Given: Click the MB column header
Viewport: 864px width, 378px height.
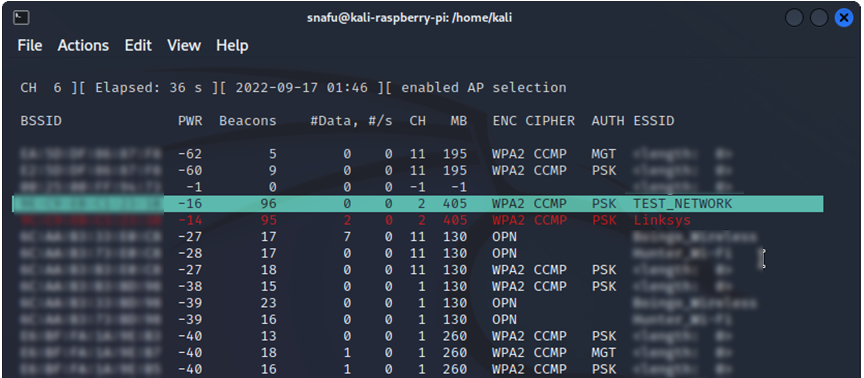Looking at the screenshot, I should tap(458, 121).
